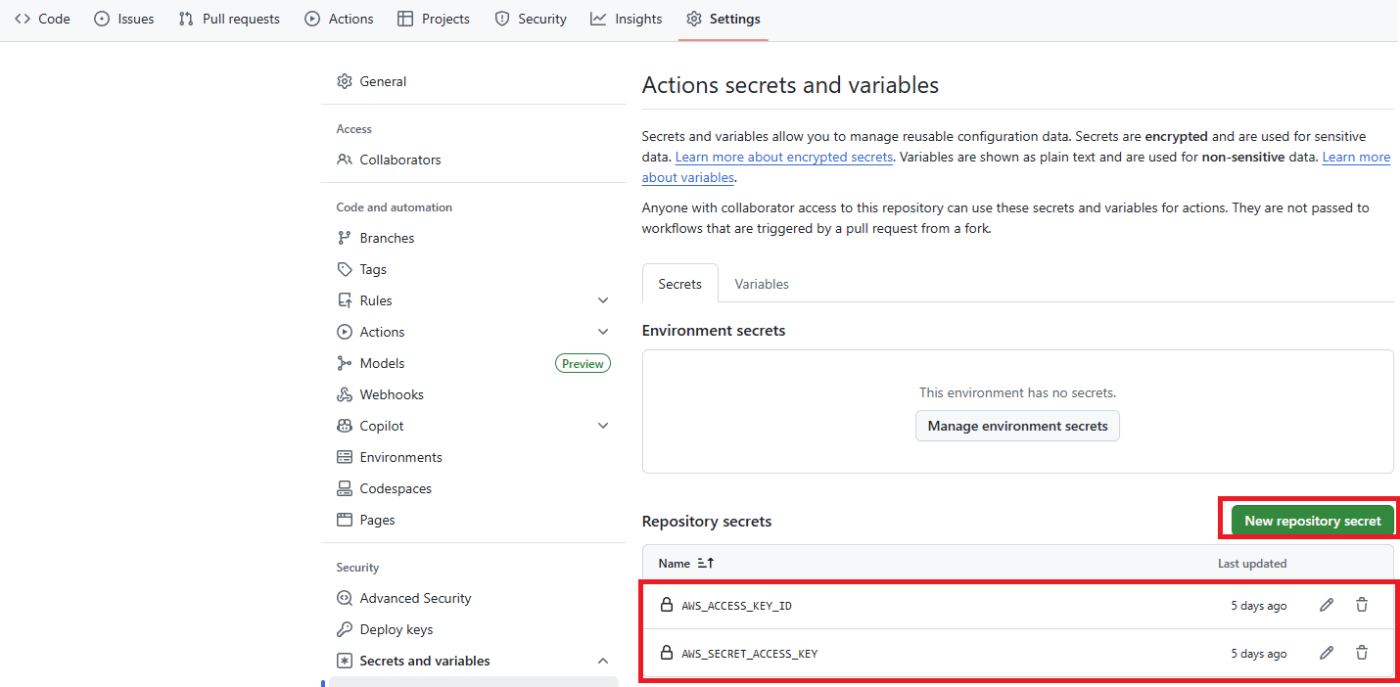Open Branches settings in sidebar

(386, 238)
